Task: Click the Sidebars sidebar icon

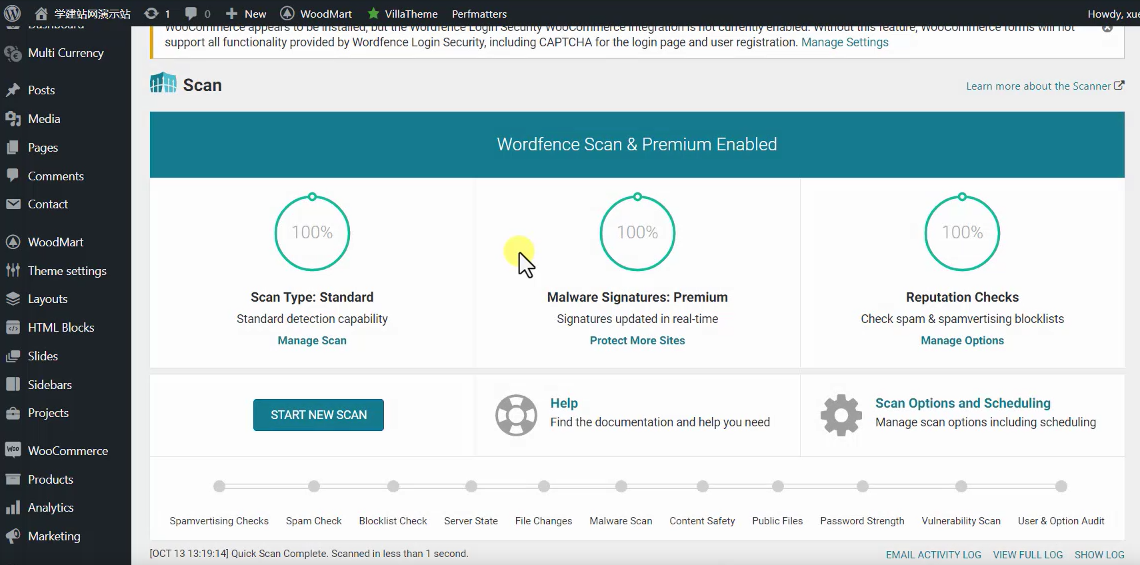Action: pyautogui.click(x=12, y=385)
